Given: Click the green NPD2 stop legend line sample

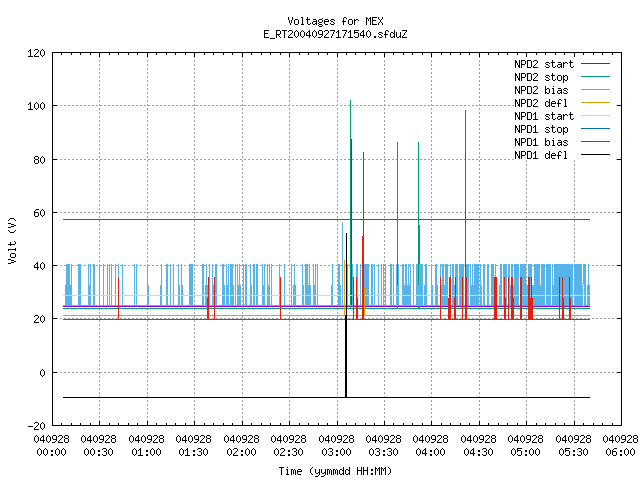Looking at the screenshot, I should pos(596,77).
